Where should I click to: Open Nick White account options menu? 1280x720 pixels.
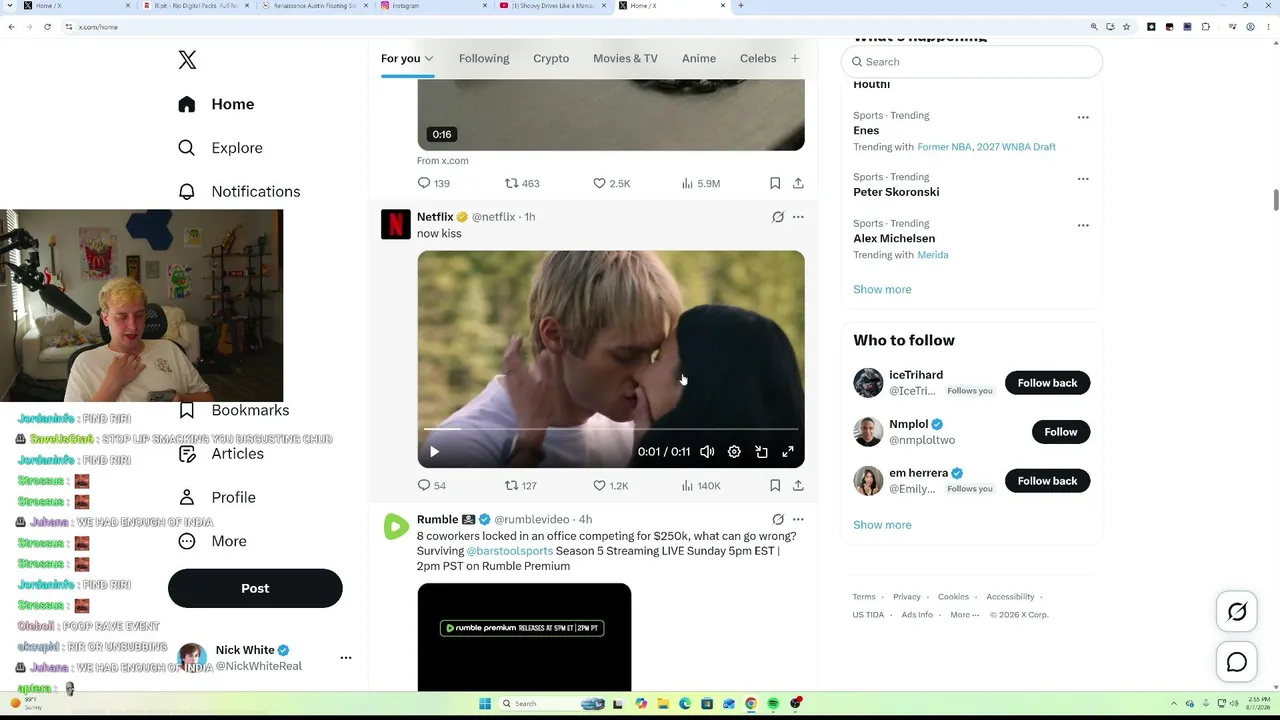[x=346, y=658]
